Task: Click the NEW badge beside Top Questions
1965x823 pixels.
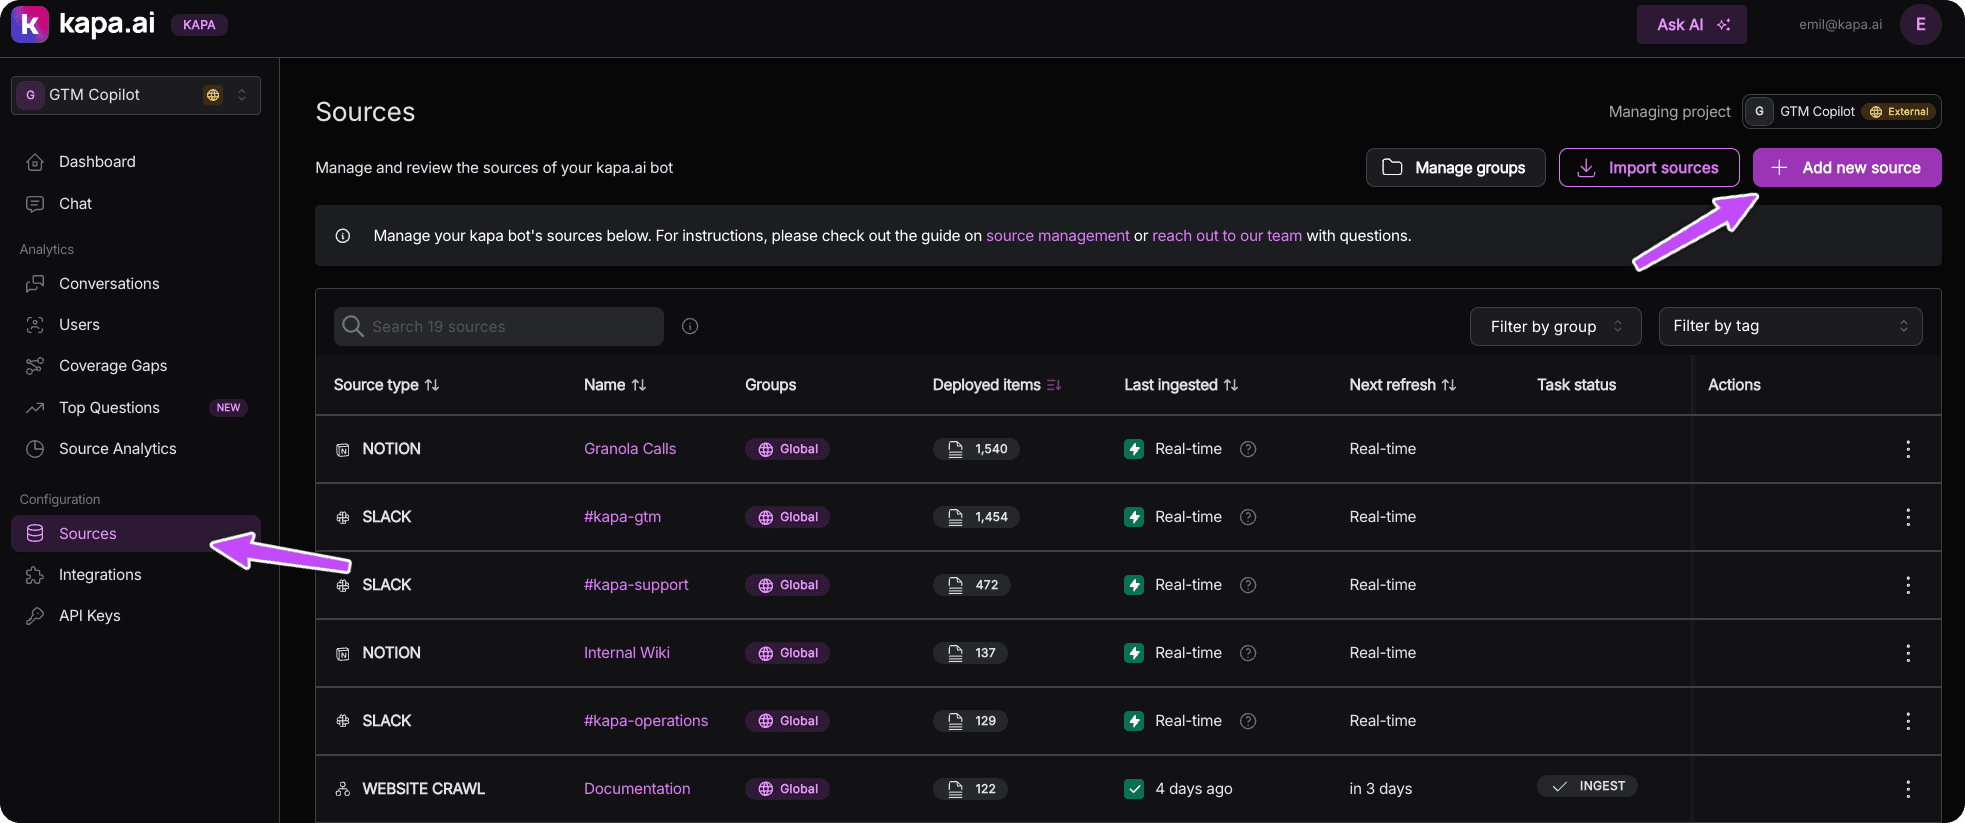Action: [x=228, y=408]
